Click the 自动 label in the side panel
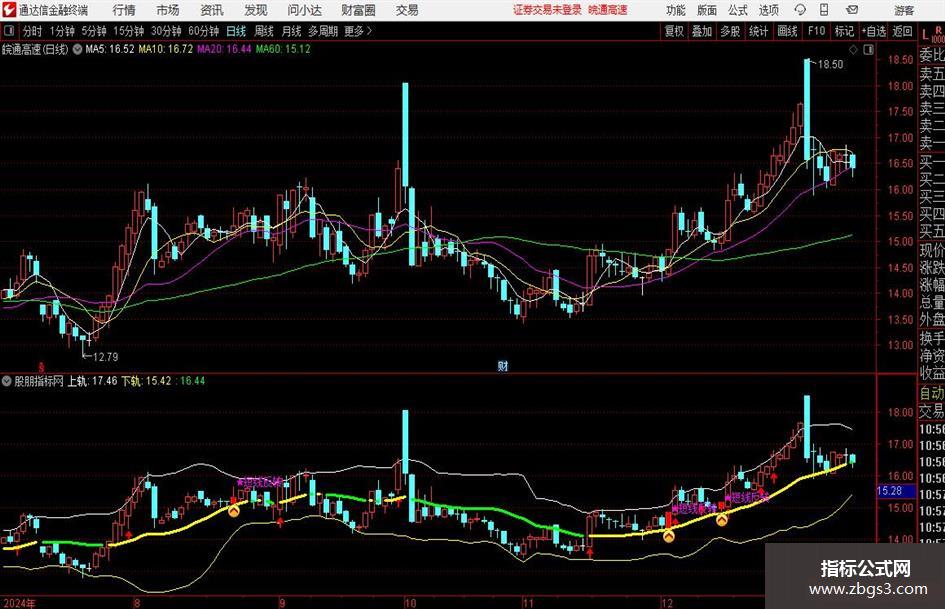The width and height of the screenshot is (945, 609). click(x=932, y=393)
